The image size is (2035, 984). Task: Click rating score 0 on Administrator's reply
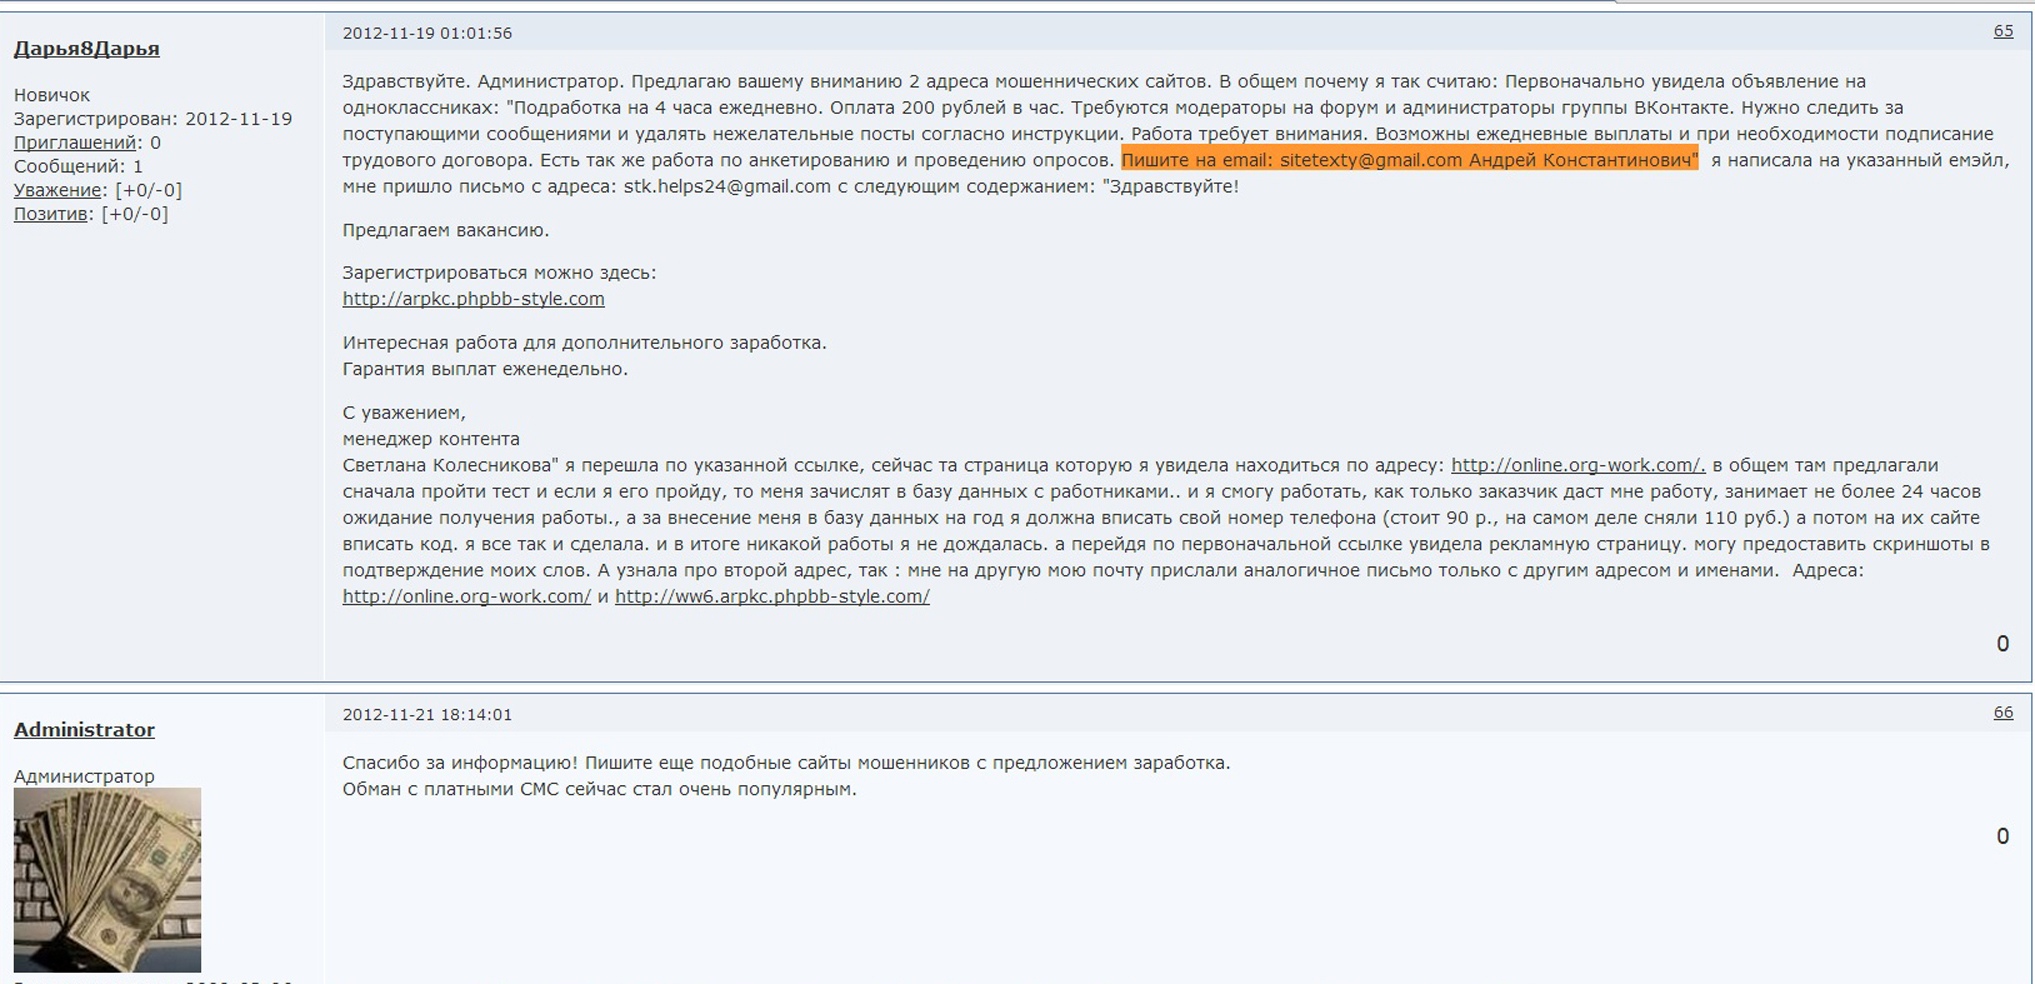2002,836
